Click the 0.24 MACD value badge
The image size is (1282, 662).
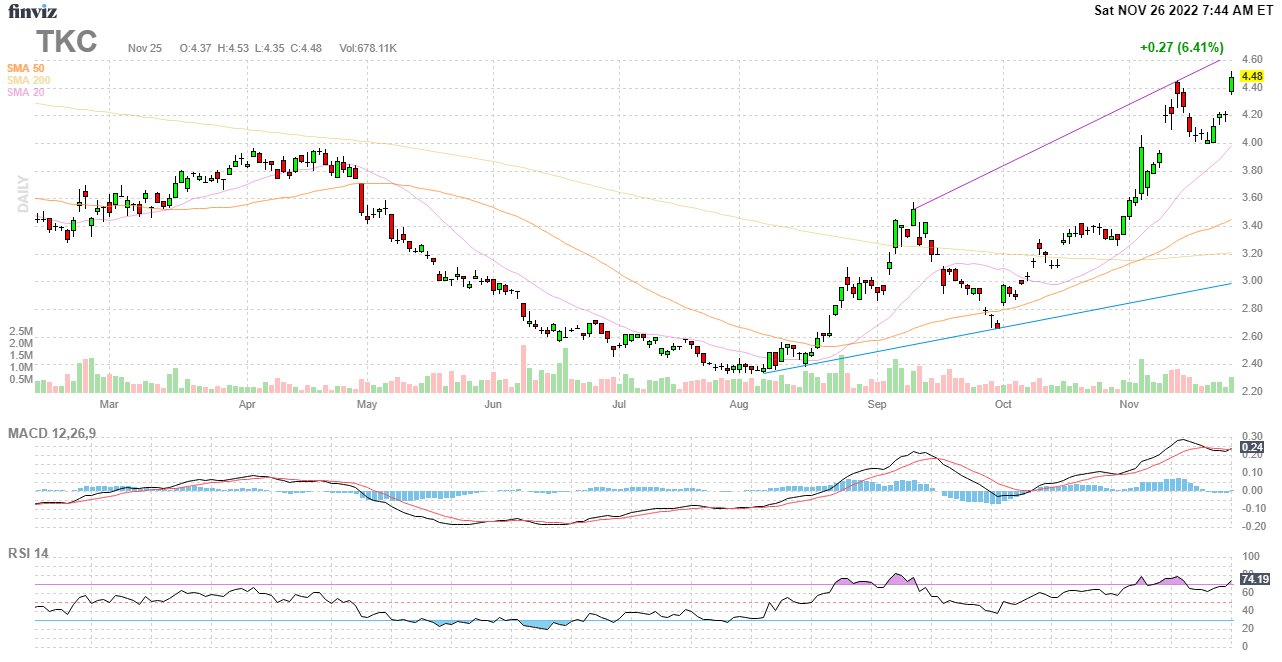(x=1251, y=447)
